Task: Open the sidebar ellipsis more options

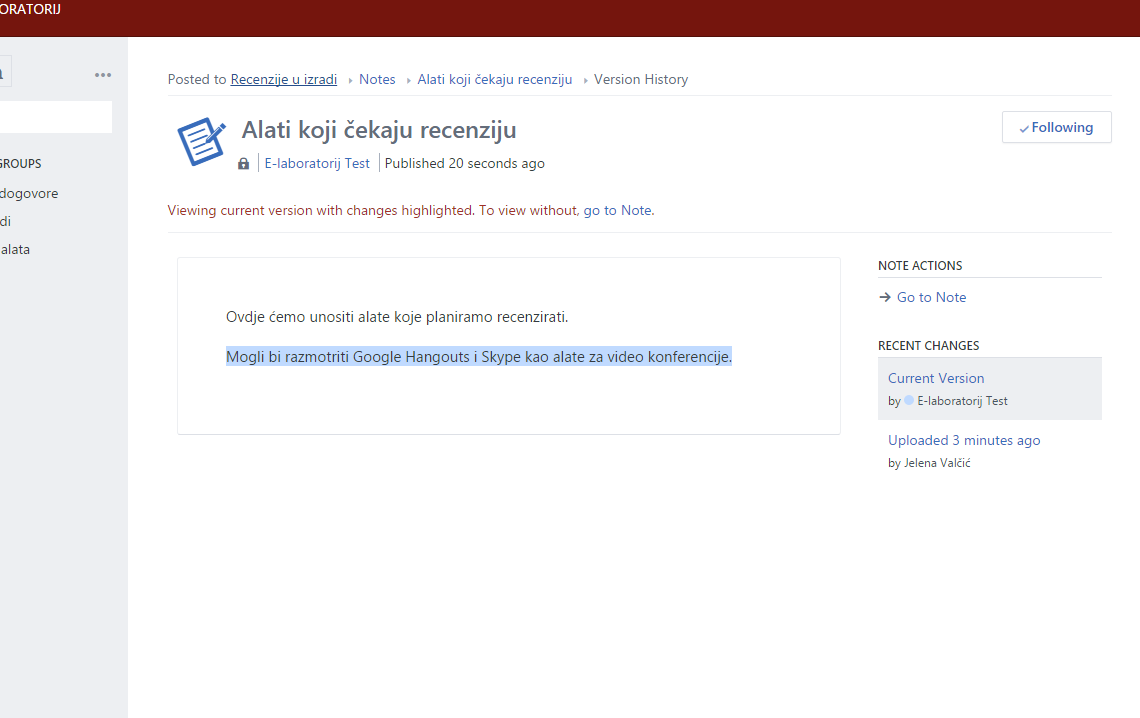Action: [x=103, y=75]
